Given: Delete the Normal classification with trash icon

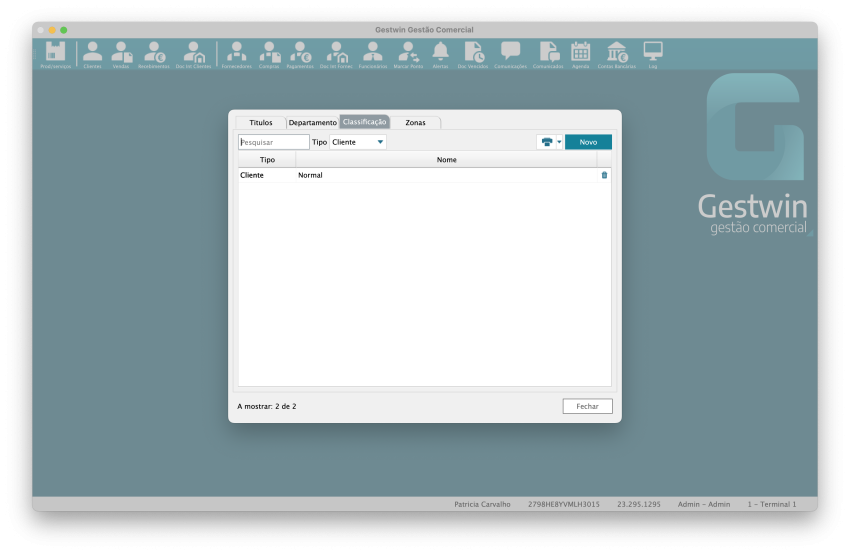Looking at the screenshot, I should click(x=604, y=175).
